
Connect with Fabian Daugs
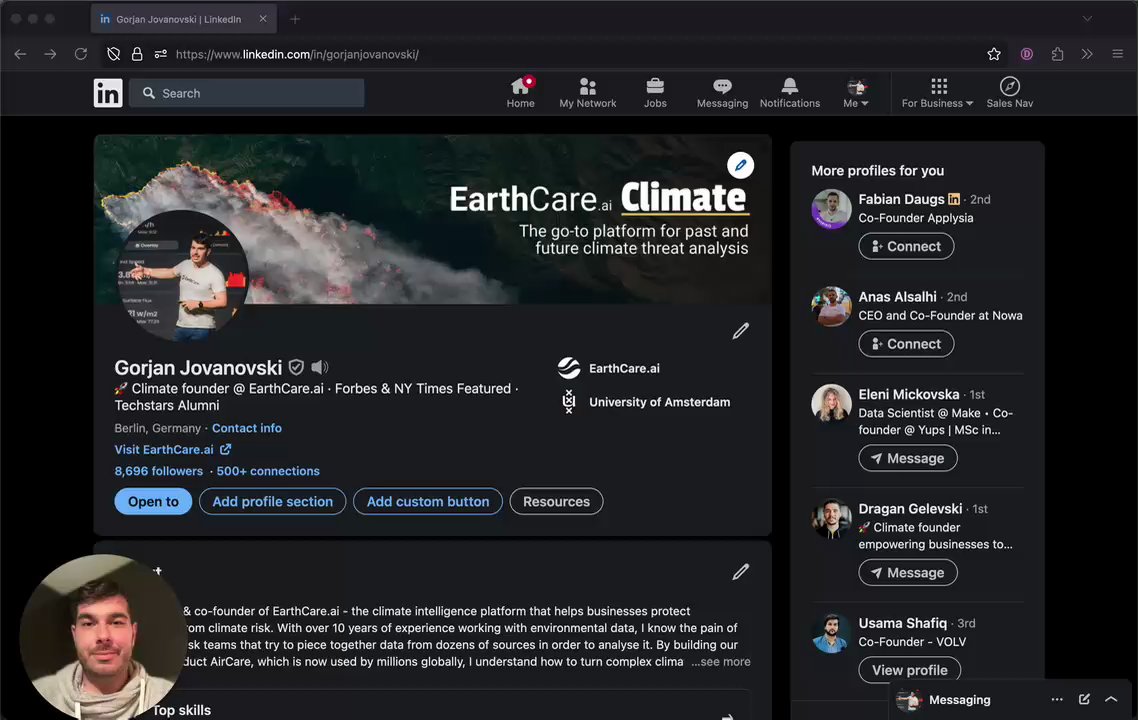click(906, 246)
